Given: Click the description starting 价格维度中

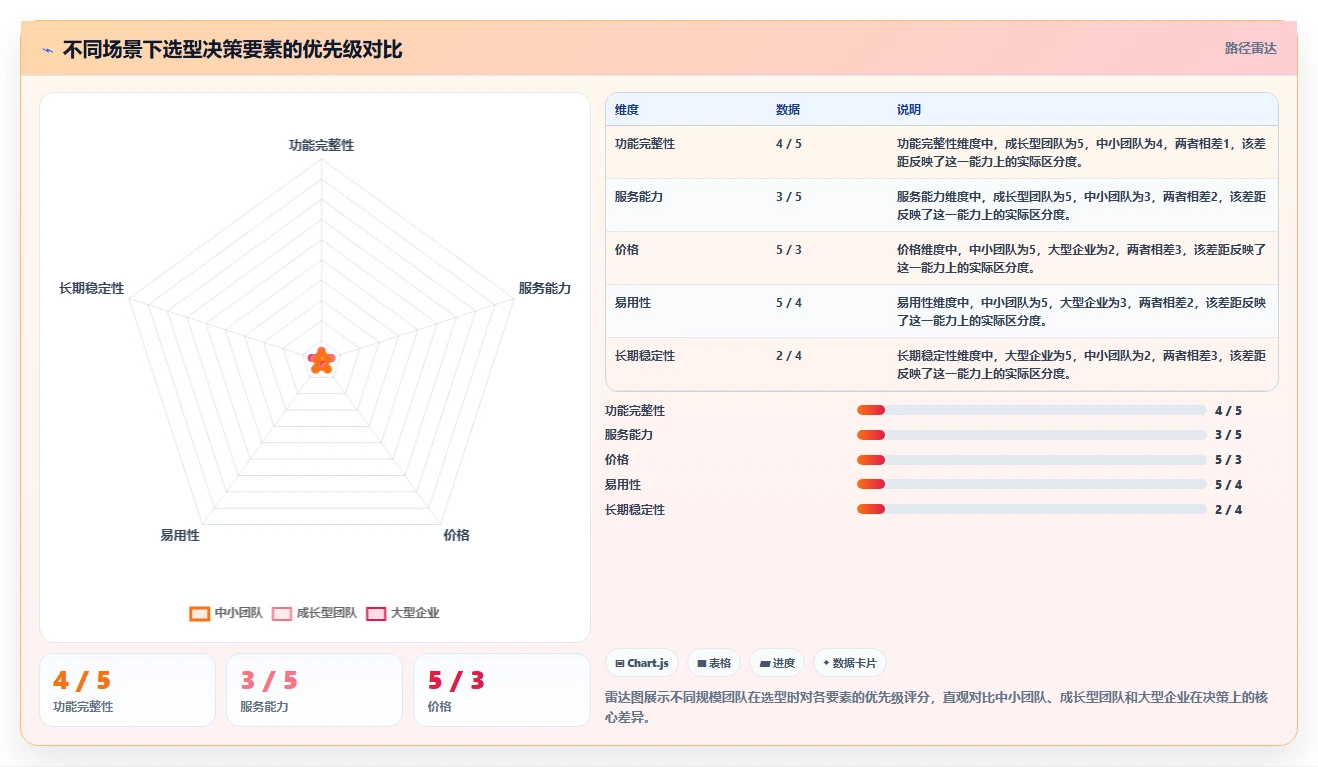Looking at the screenshot, I should point(1081,258).
